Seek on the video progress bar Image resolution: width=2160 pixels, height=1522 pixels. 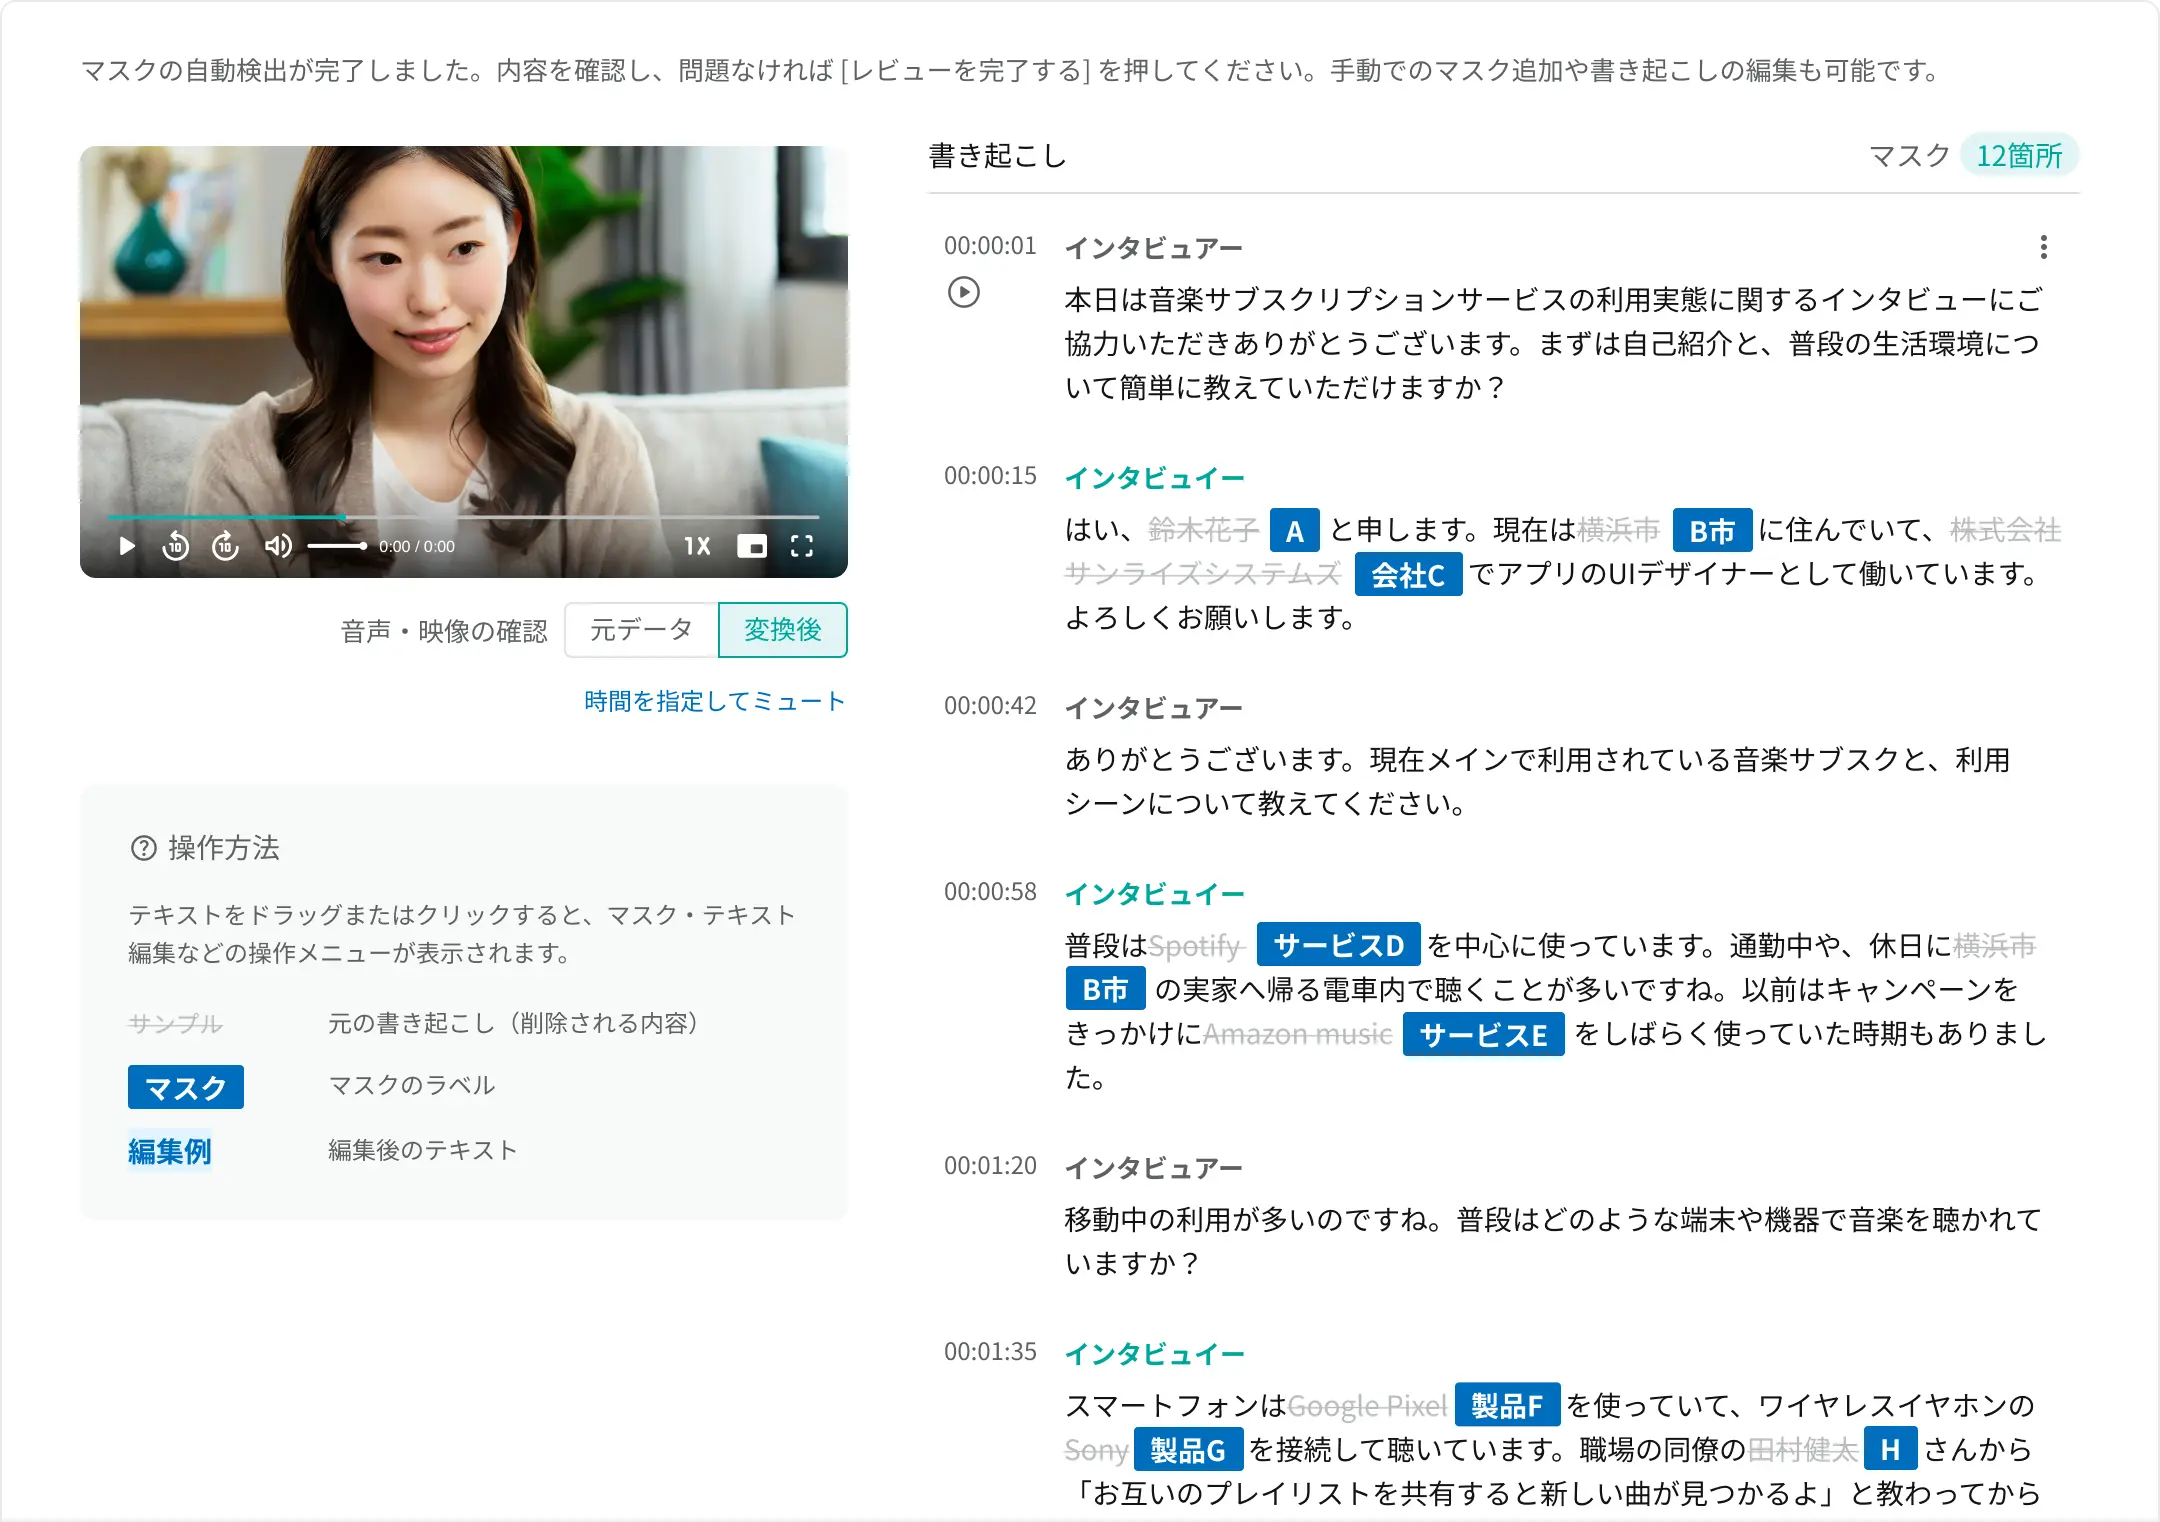click(x=464, y=517)
